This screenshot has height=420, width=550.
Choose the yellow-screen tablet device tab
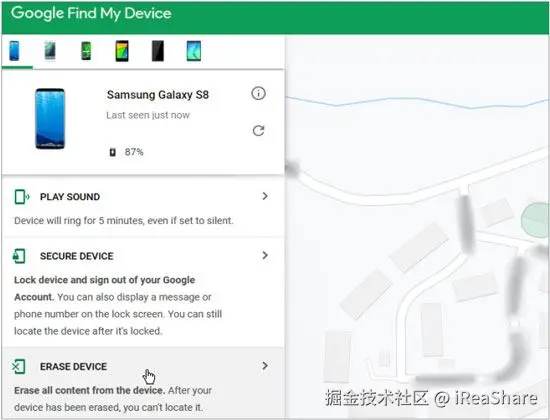[122, 51]
